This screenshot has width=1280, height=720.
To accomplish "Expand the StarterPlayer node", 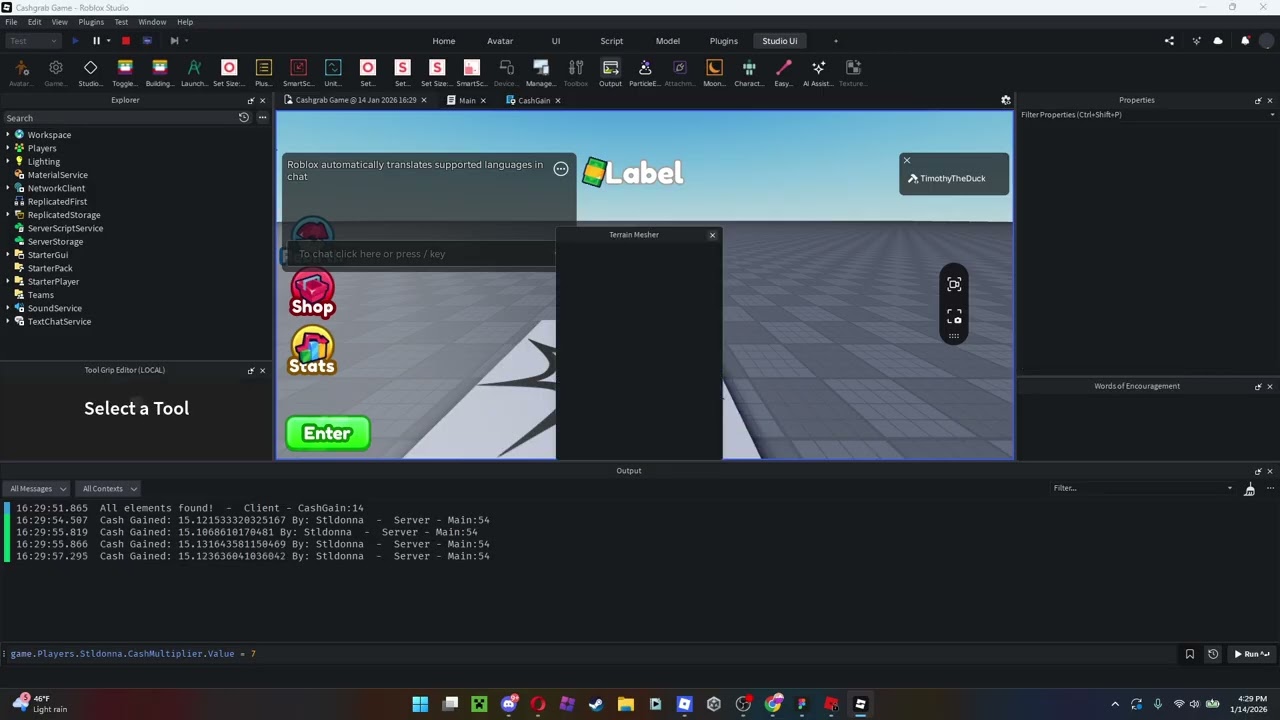I will pyautogui.click(x=8, y=282).
